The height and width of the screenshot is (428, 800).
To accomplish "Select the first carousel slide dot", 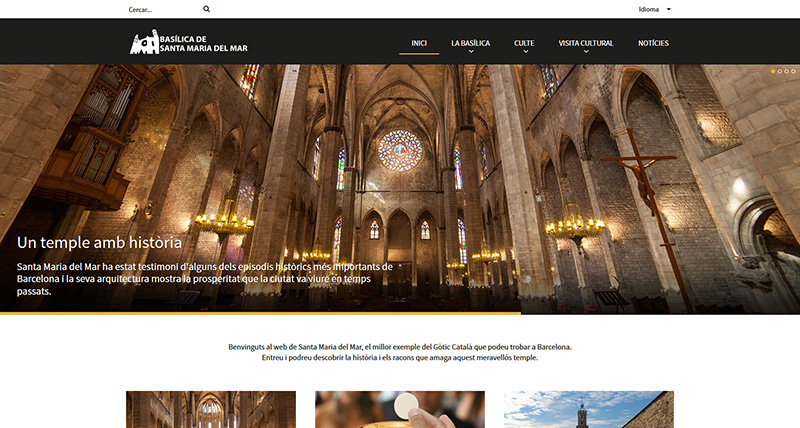I will click(773, 71).
